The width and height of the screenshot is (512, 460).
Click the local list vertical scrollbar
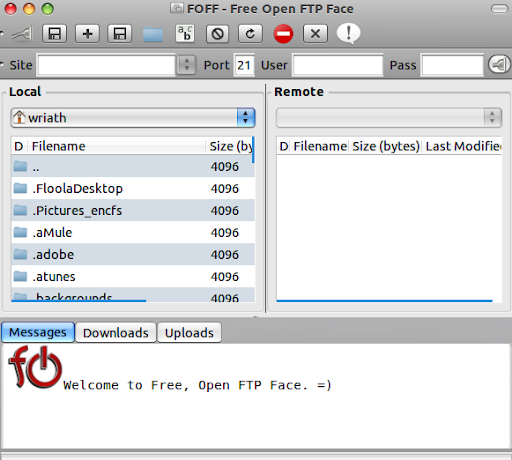click(x=253, y=150)
